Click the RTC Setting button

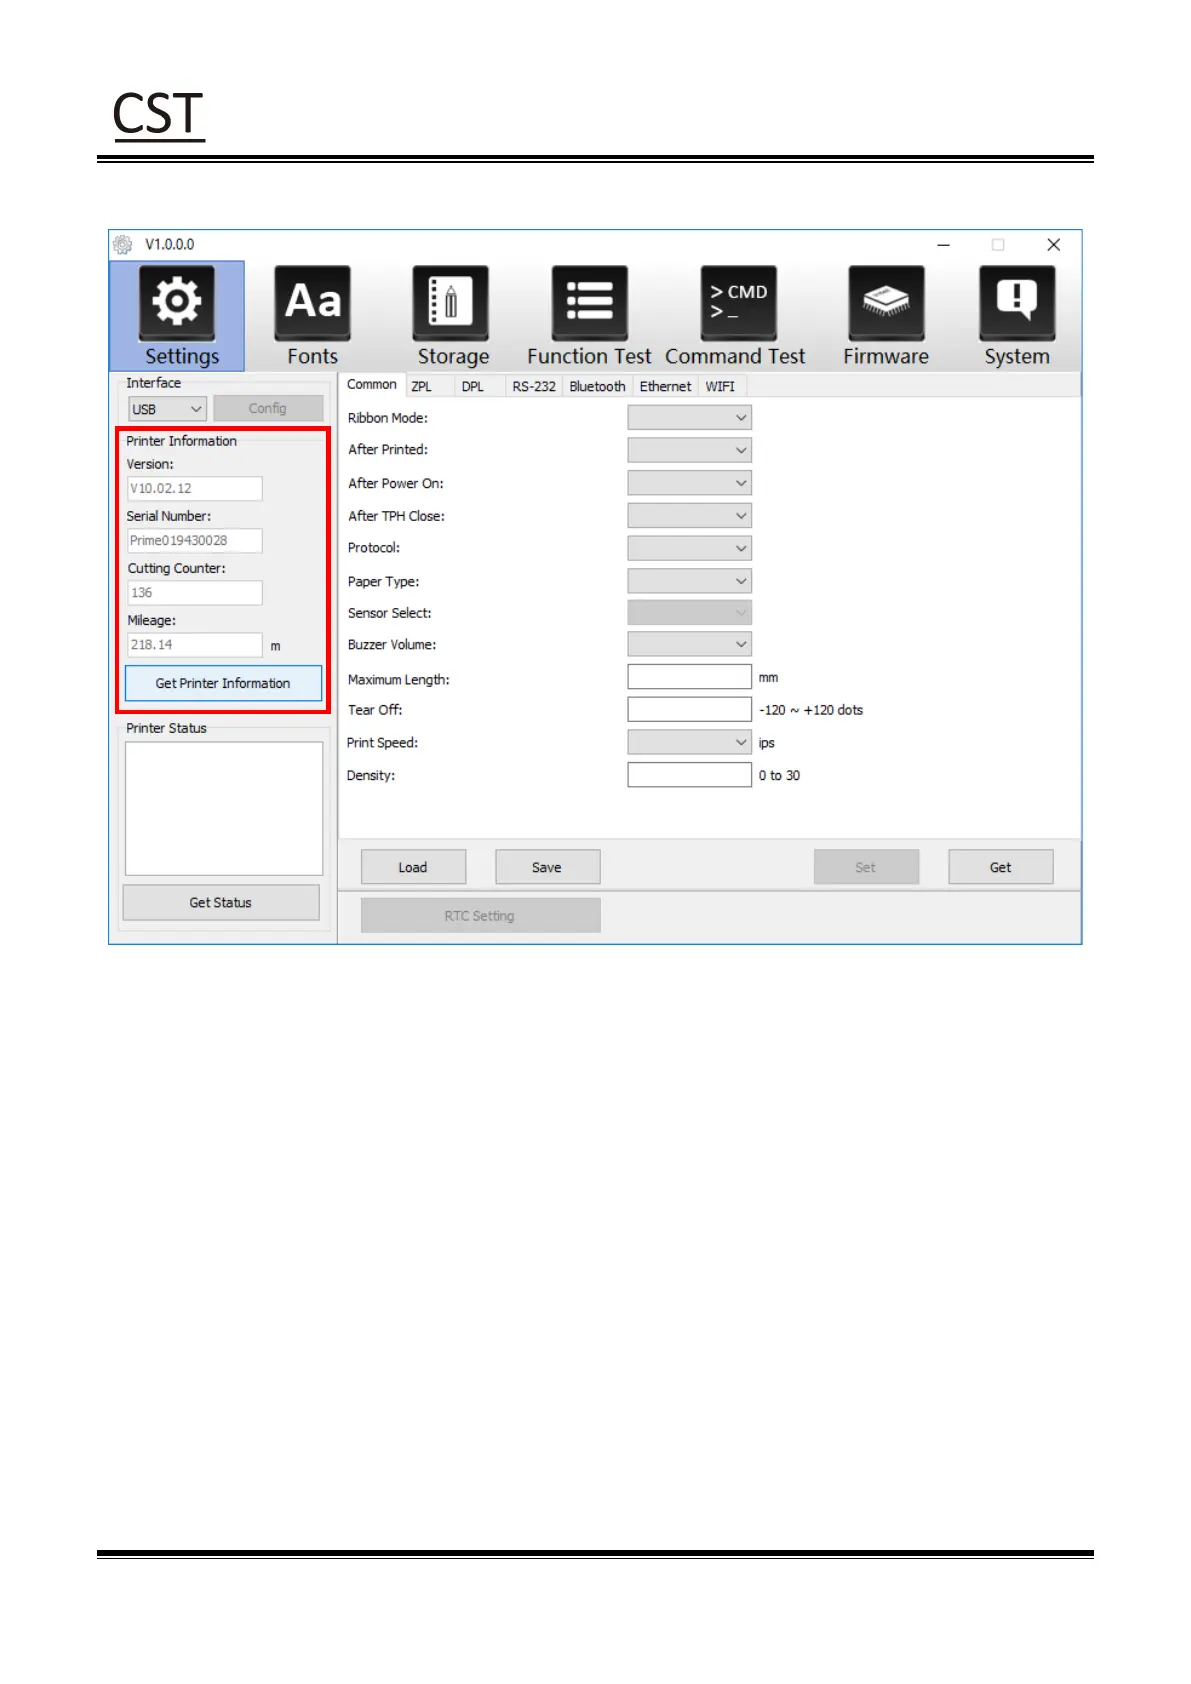480,915
